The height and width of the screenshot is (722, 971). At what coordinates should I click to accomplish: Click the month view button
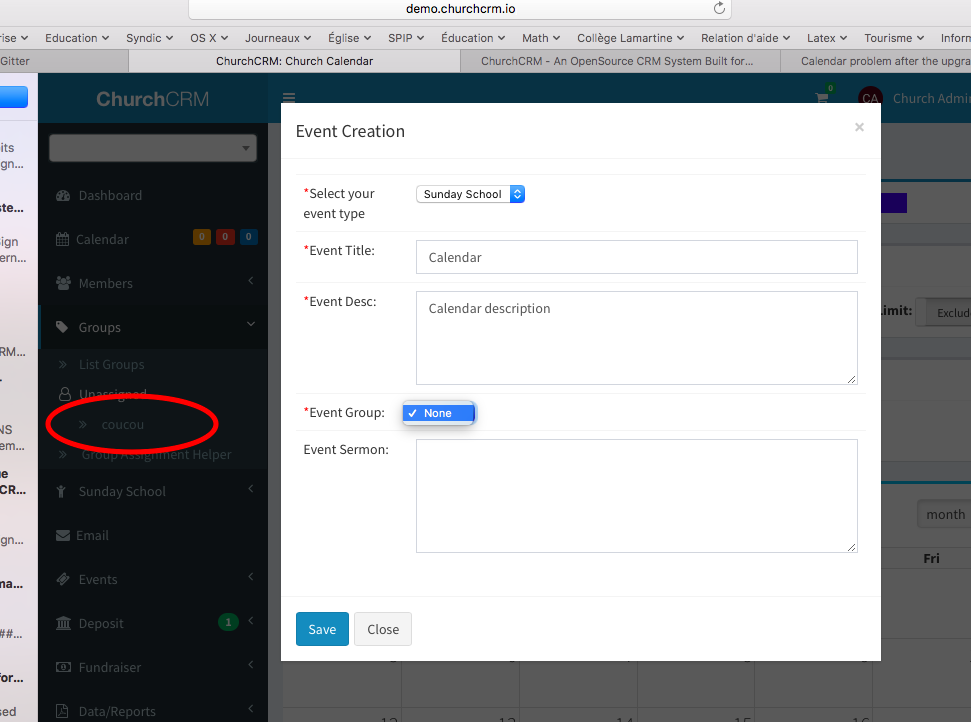point(944,515)
